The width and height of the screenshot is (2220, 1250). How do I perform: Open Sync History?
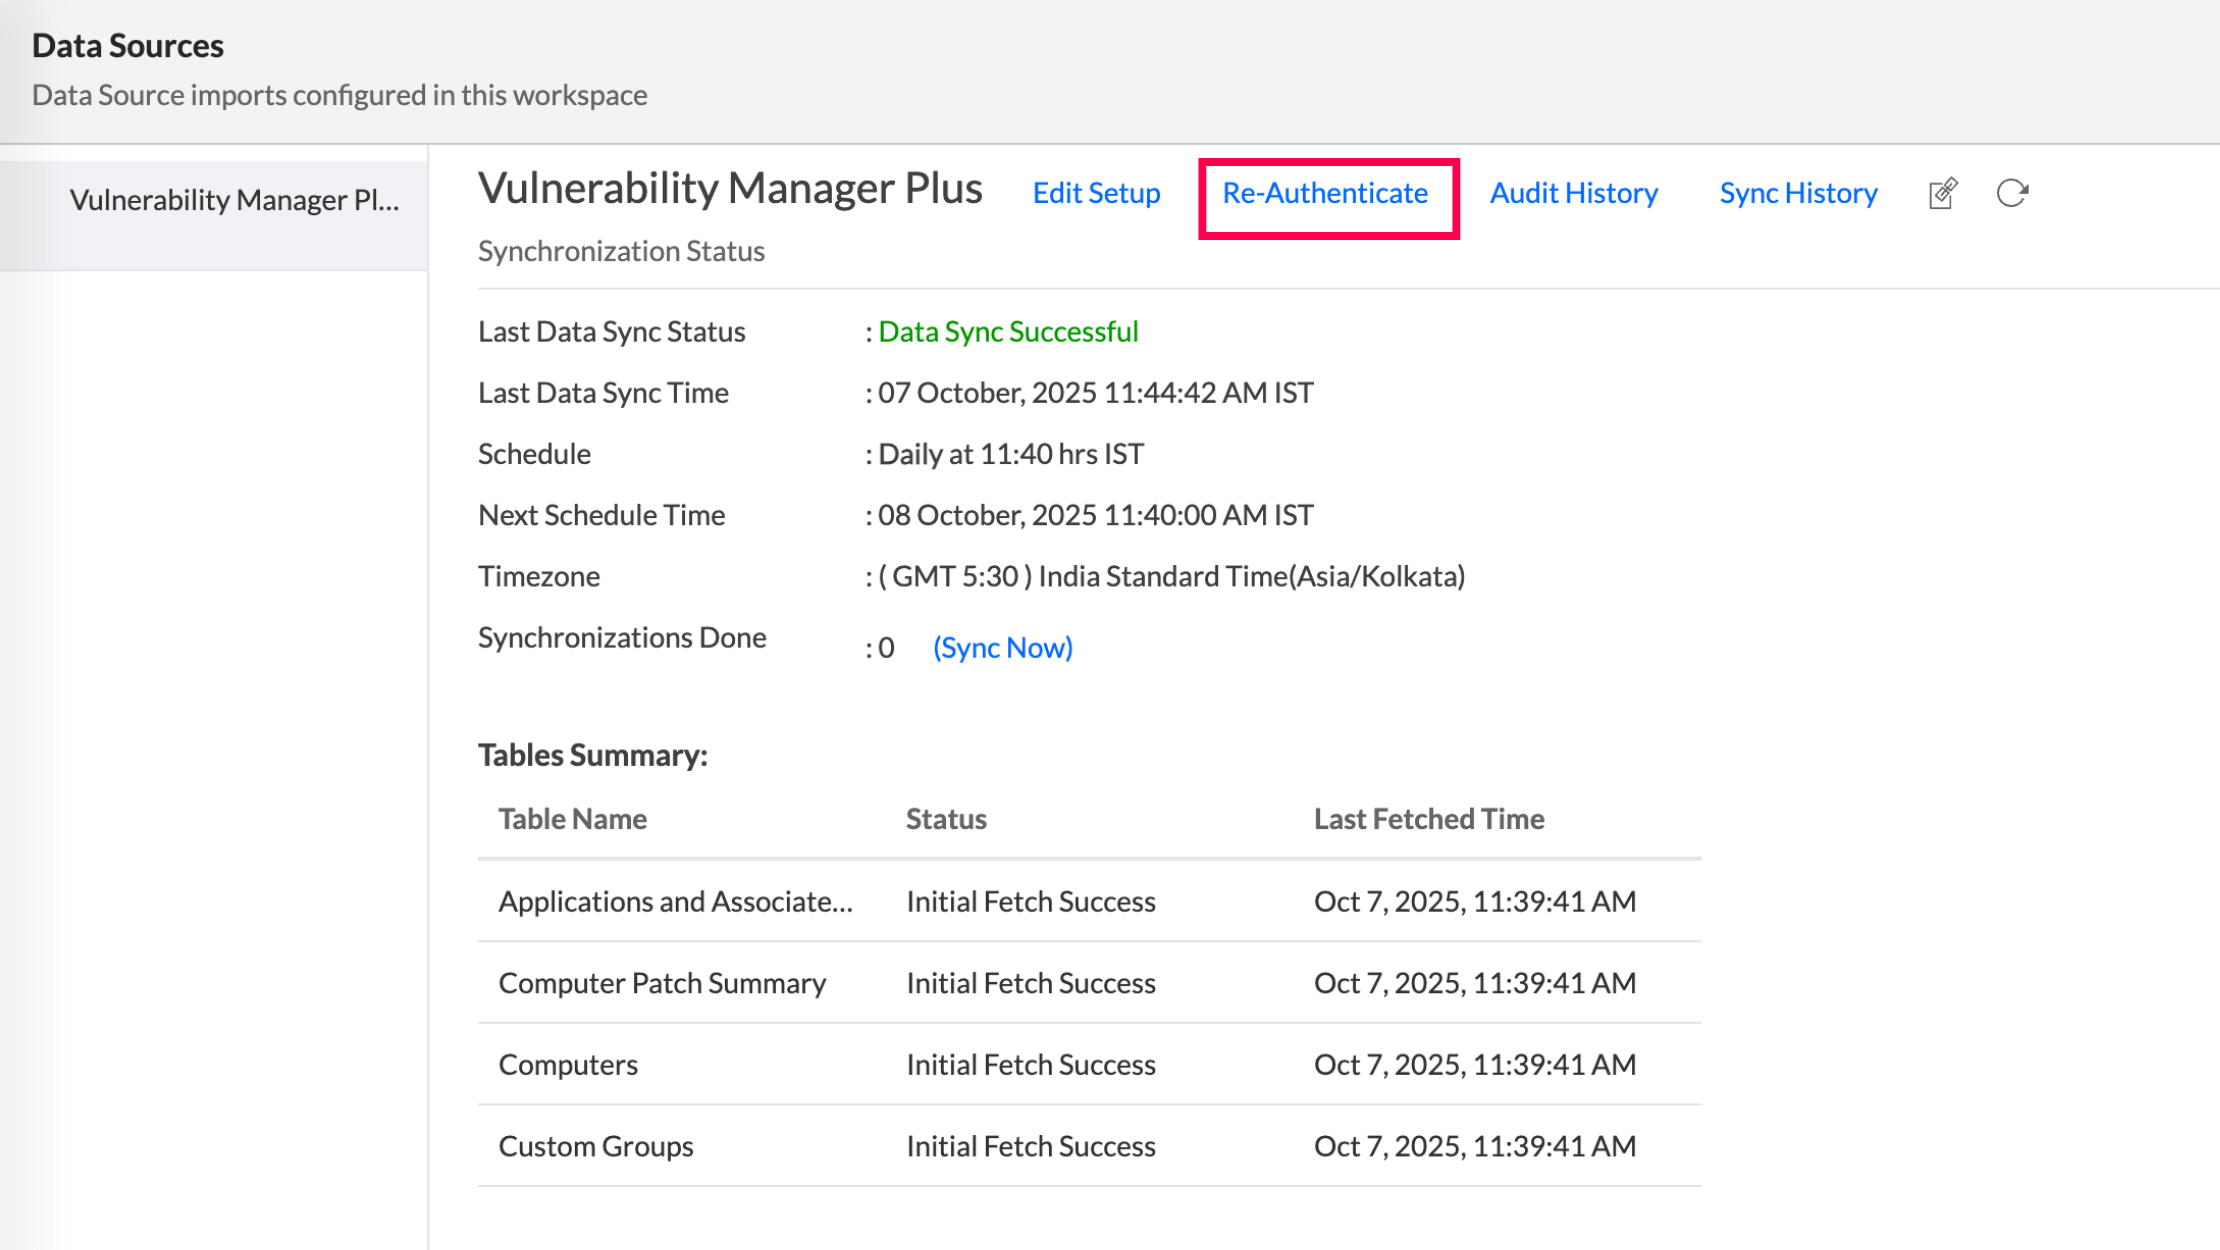point(1798,193)
